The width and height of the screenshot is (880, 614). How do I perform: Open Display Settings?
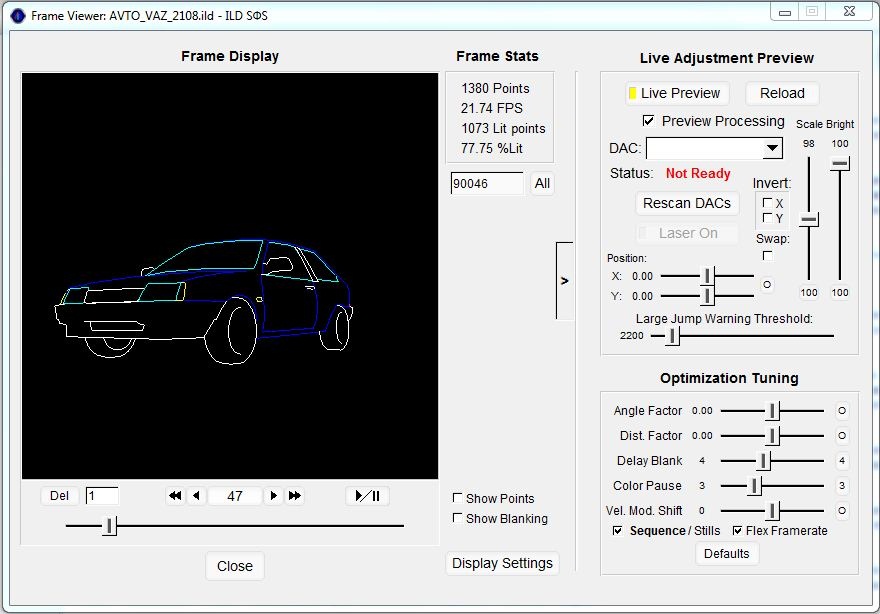(x=502, y=563)
